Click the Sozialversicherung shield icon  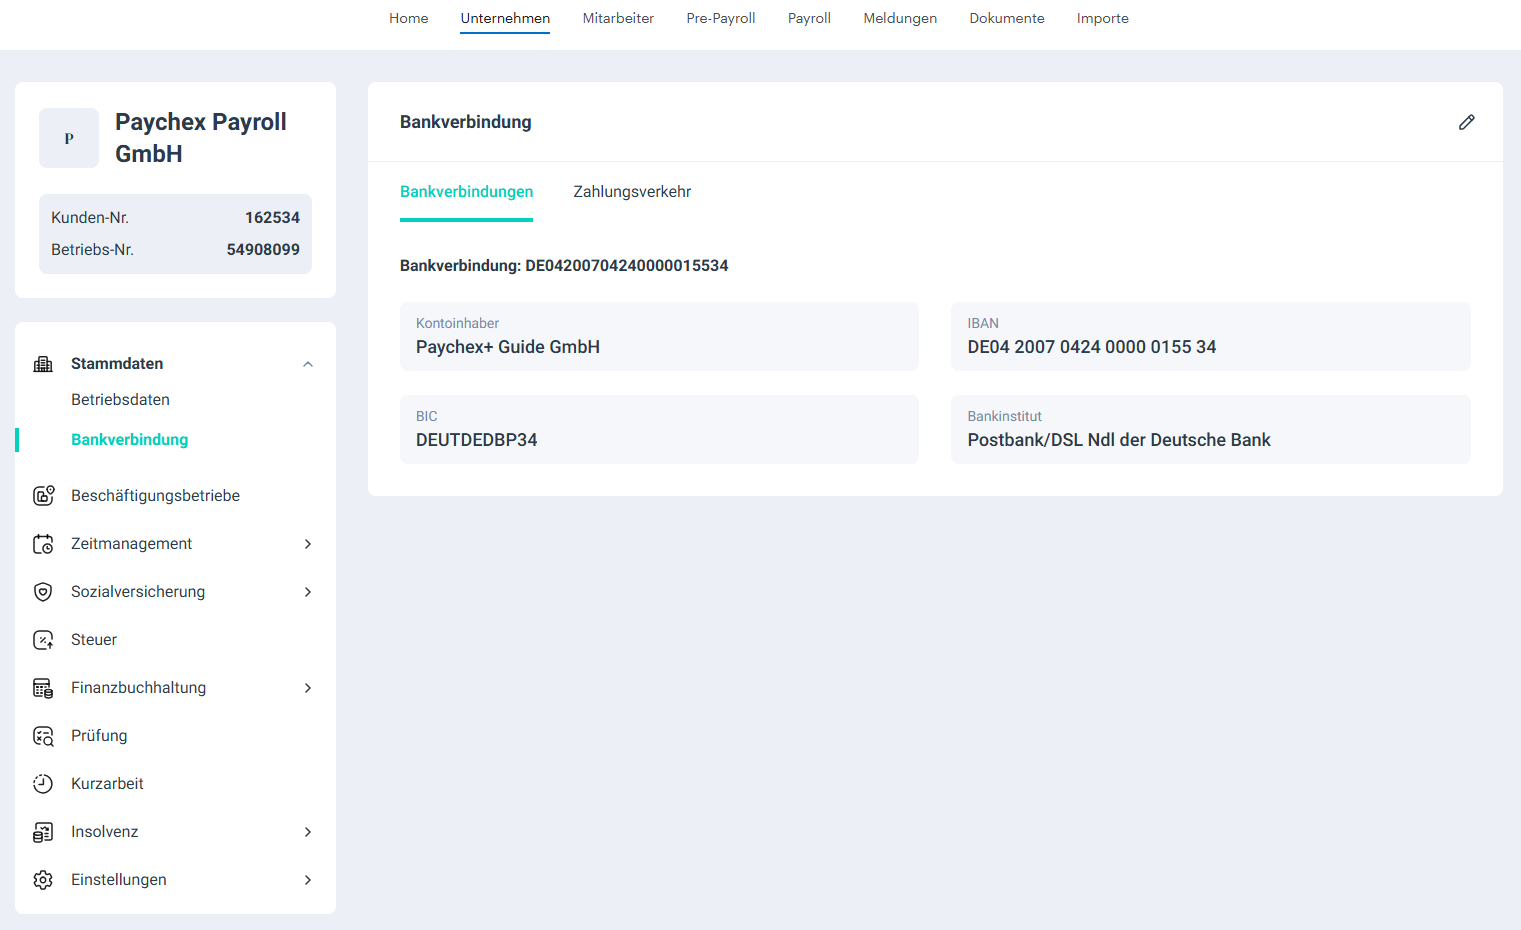point(43,592)
